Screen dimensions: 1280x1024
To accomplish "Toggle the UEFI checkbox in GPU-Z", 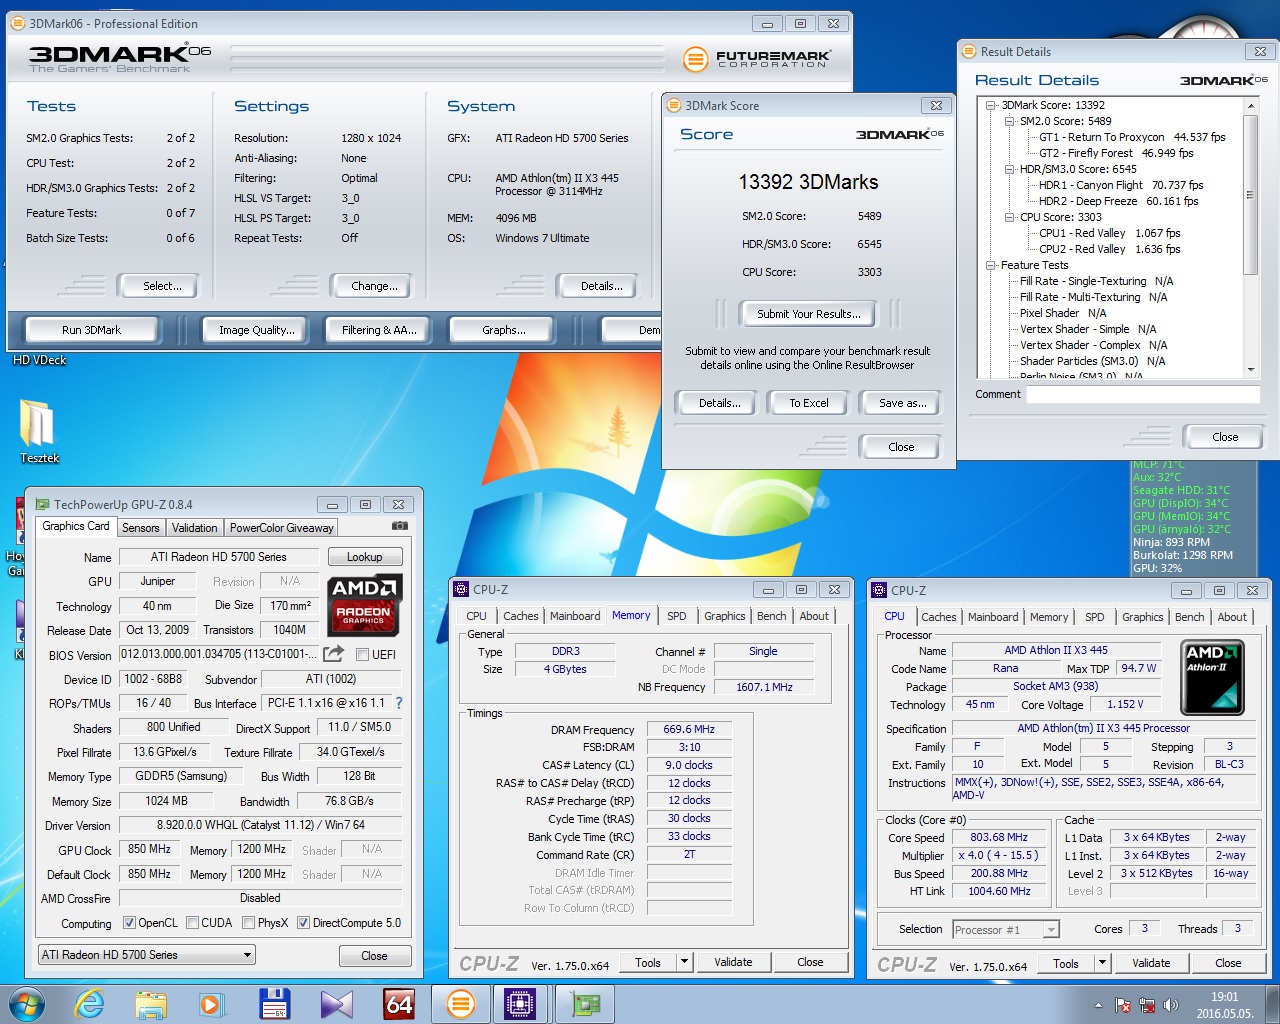I will click(364, 654).
